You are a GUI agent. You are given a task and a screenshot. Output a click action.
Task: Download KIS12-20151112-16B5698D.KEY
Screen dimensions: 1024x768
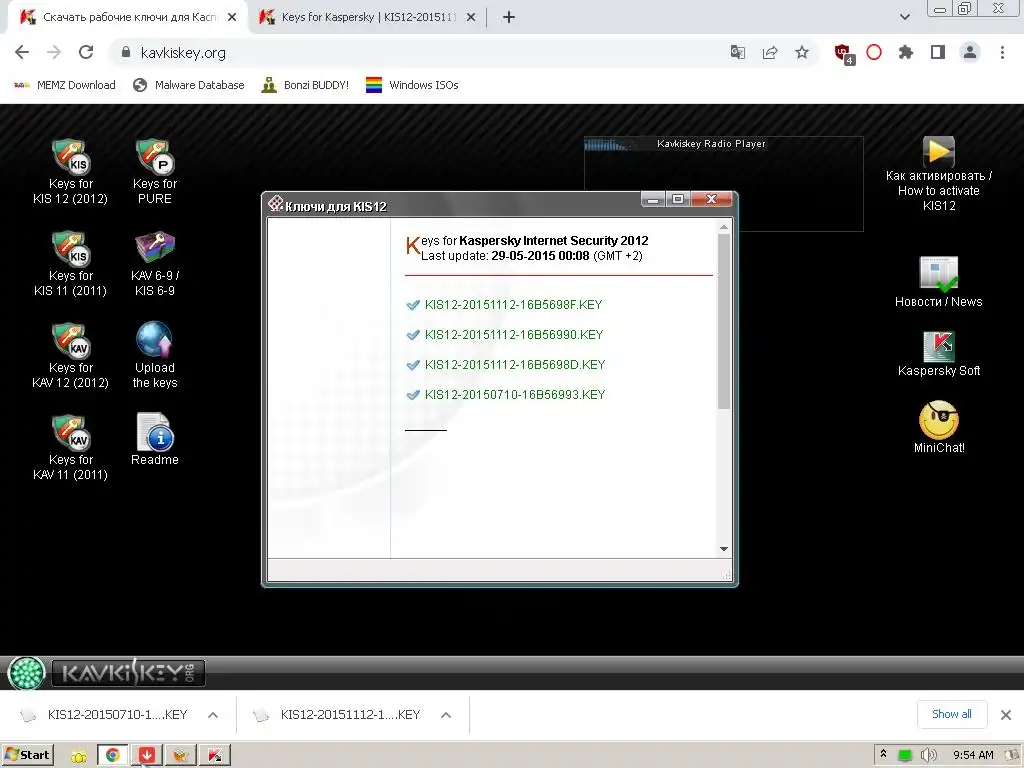pyautogui.click(x=515, y=365)
